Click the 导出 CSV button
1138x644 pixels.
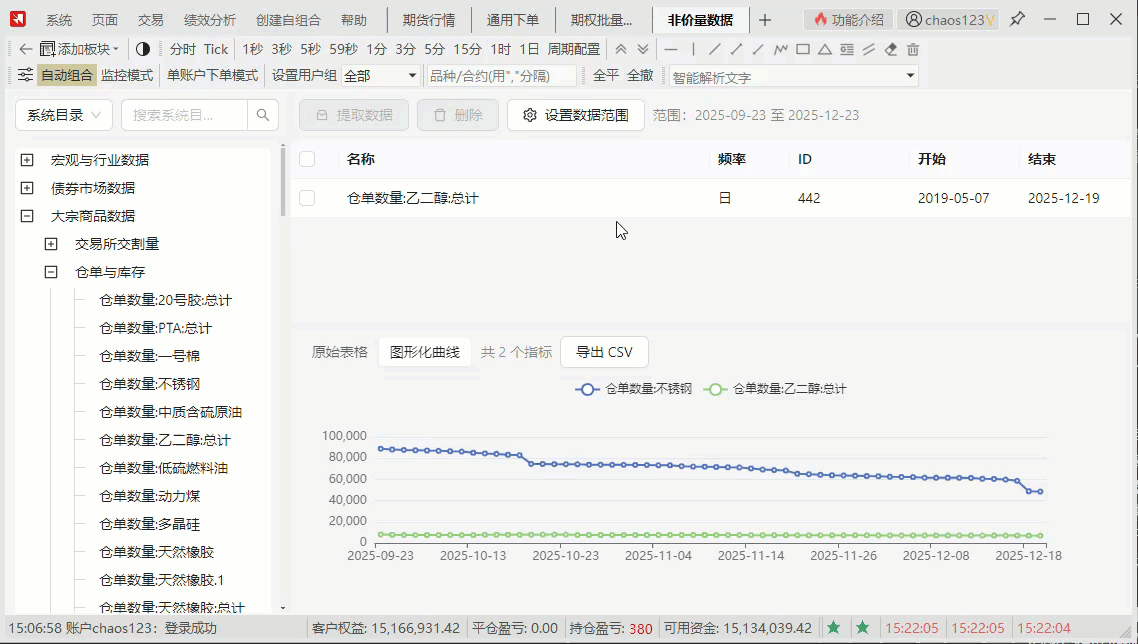[604, 352]
